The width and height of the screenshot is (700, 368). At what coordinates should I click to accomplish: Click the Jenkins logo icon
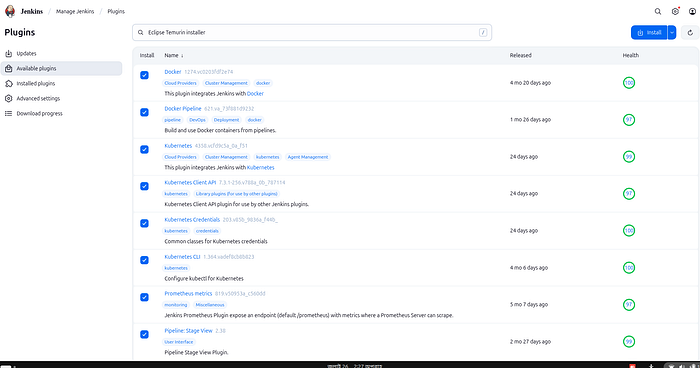click(10, 11)
